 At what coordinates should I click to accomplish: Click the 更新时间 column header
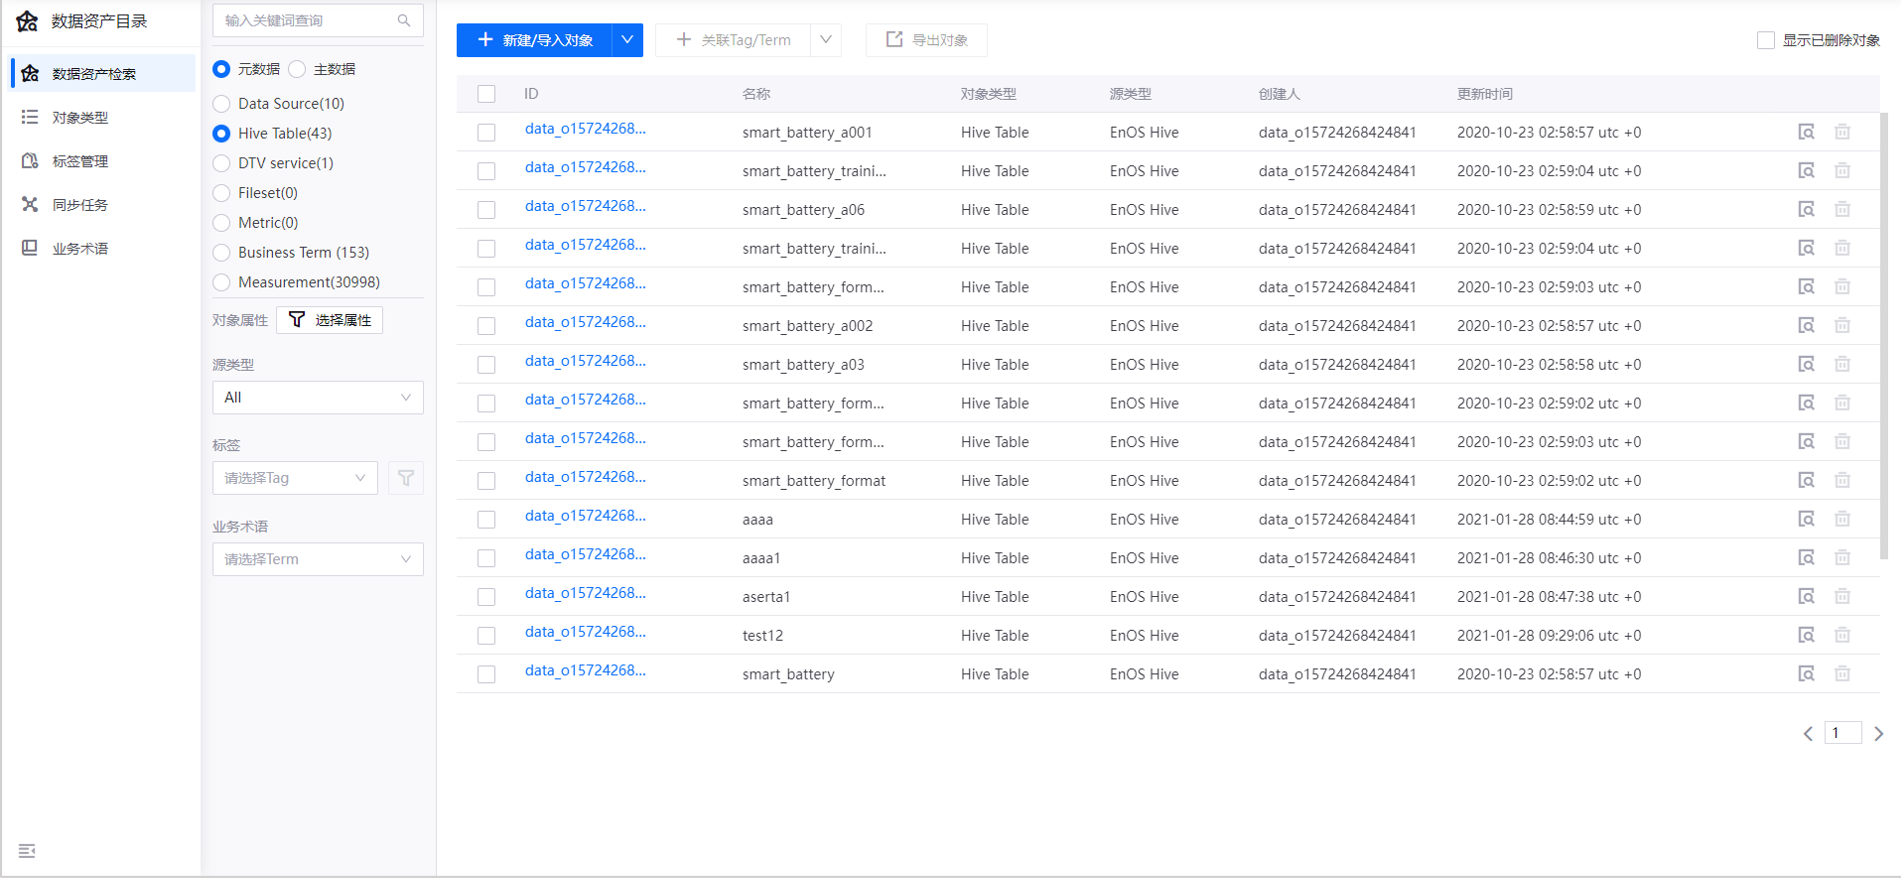(1484, 94)
